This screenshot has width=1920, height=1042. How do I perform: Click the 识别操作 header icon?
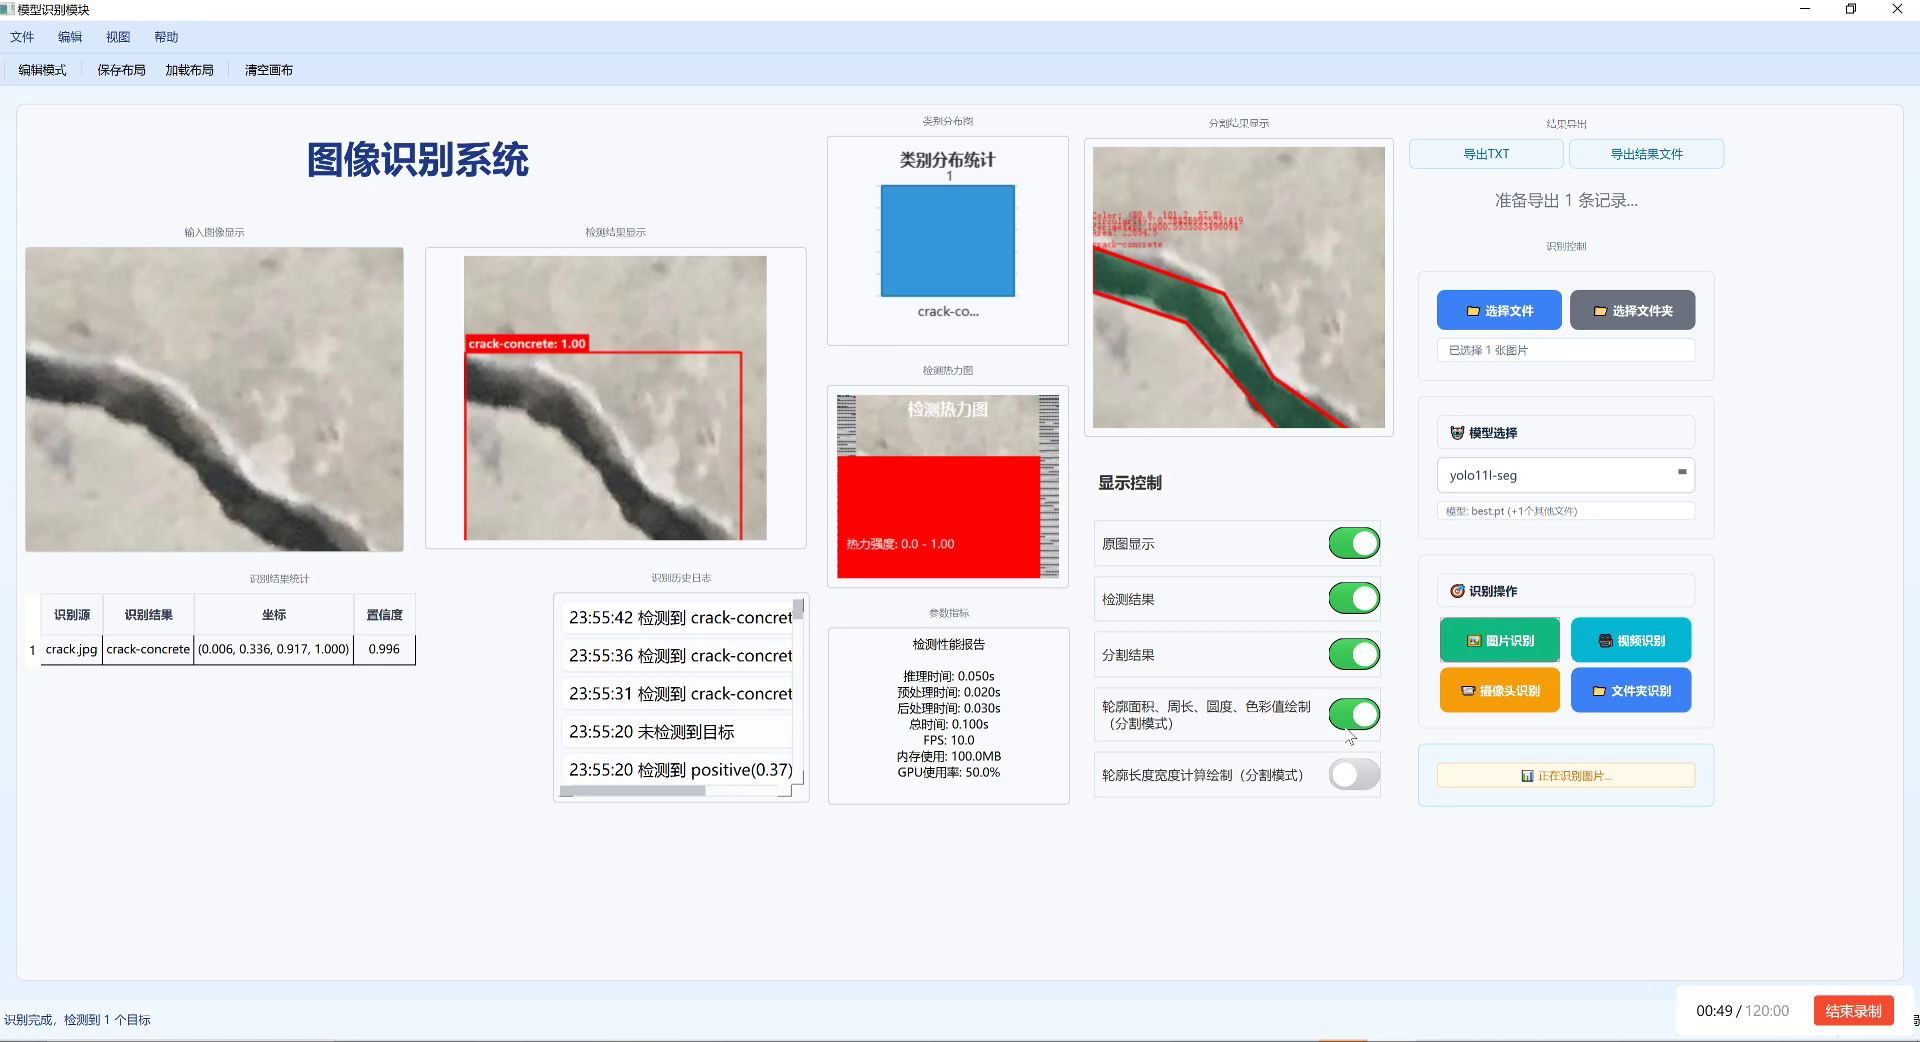[x=1457, y=591]
